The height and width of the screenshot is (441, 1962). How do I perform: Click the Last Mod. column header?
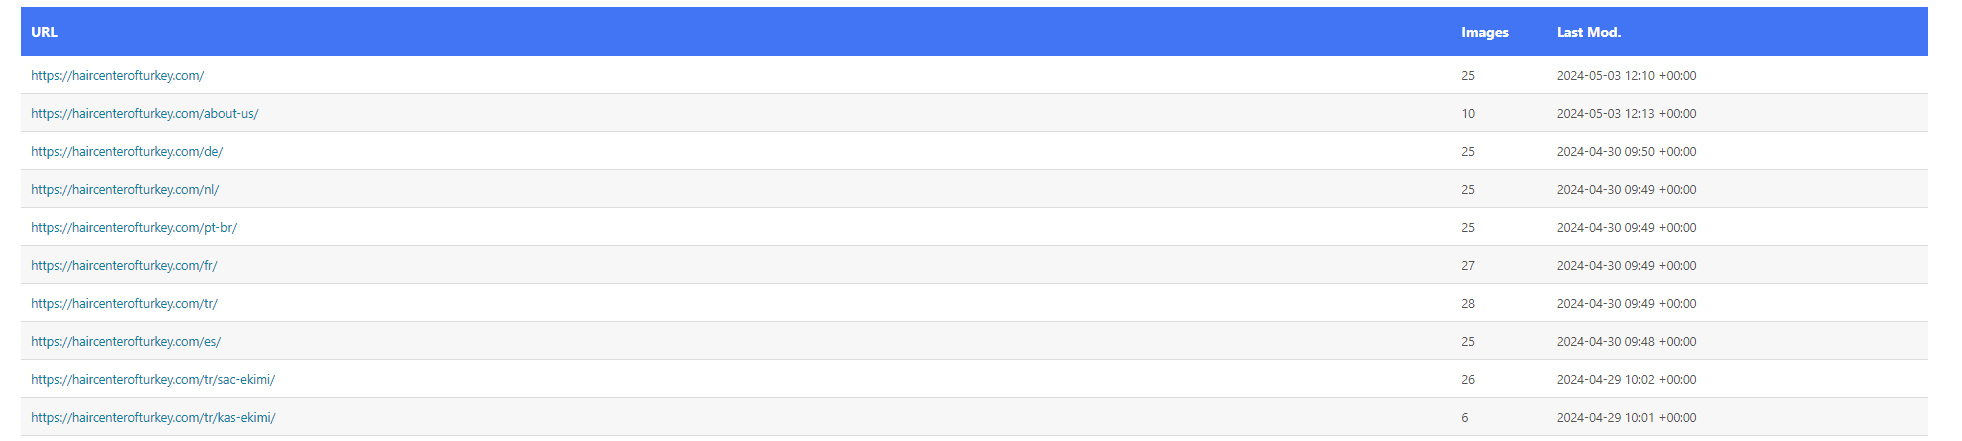(x=1588, y=32)
